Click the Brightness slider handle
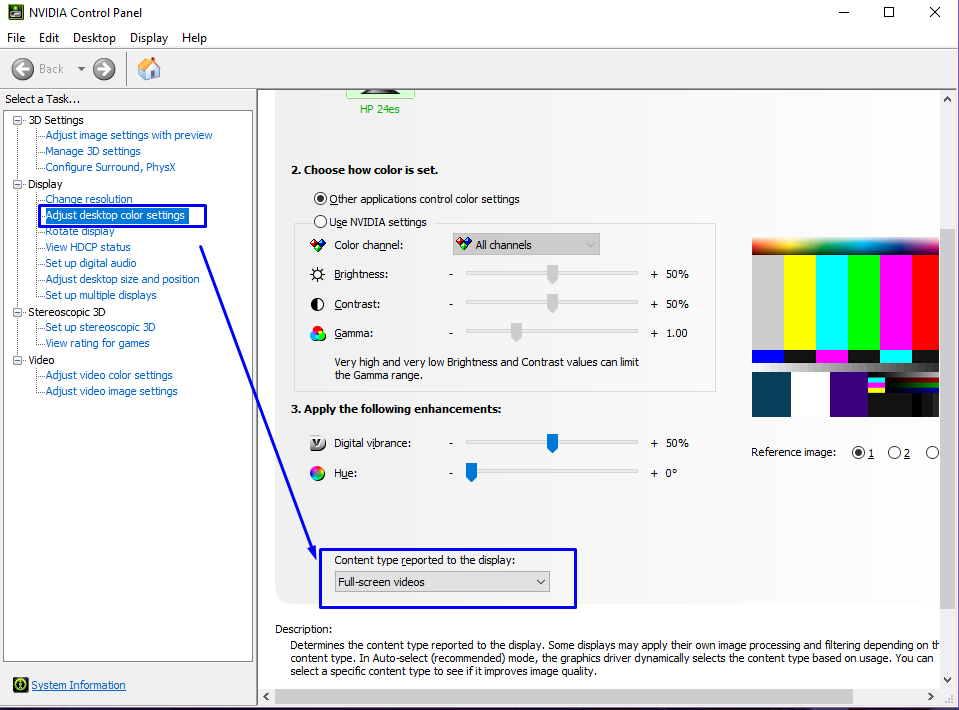 (552, 274)
